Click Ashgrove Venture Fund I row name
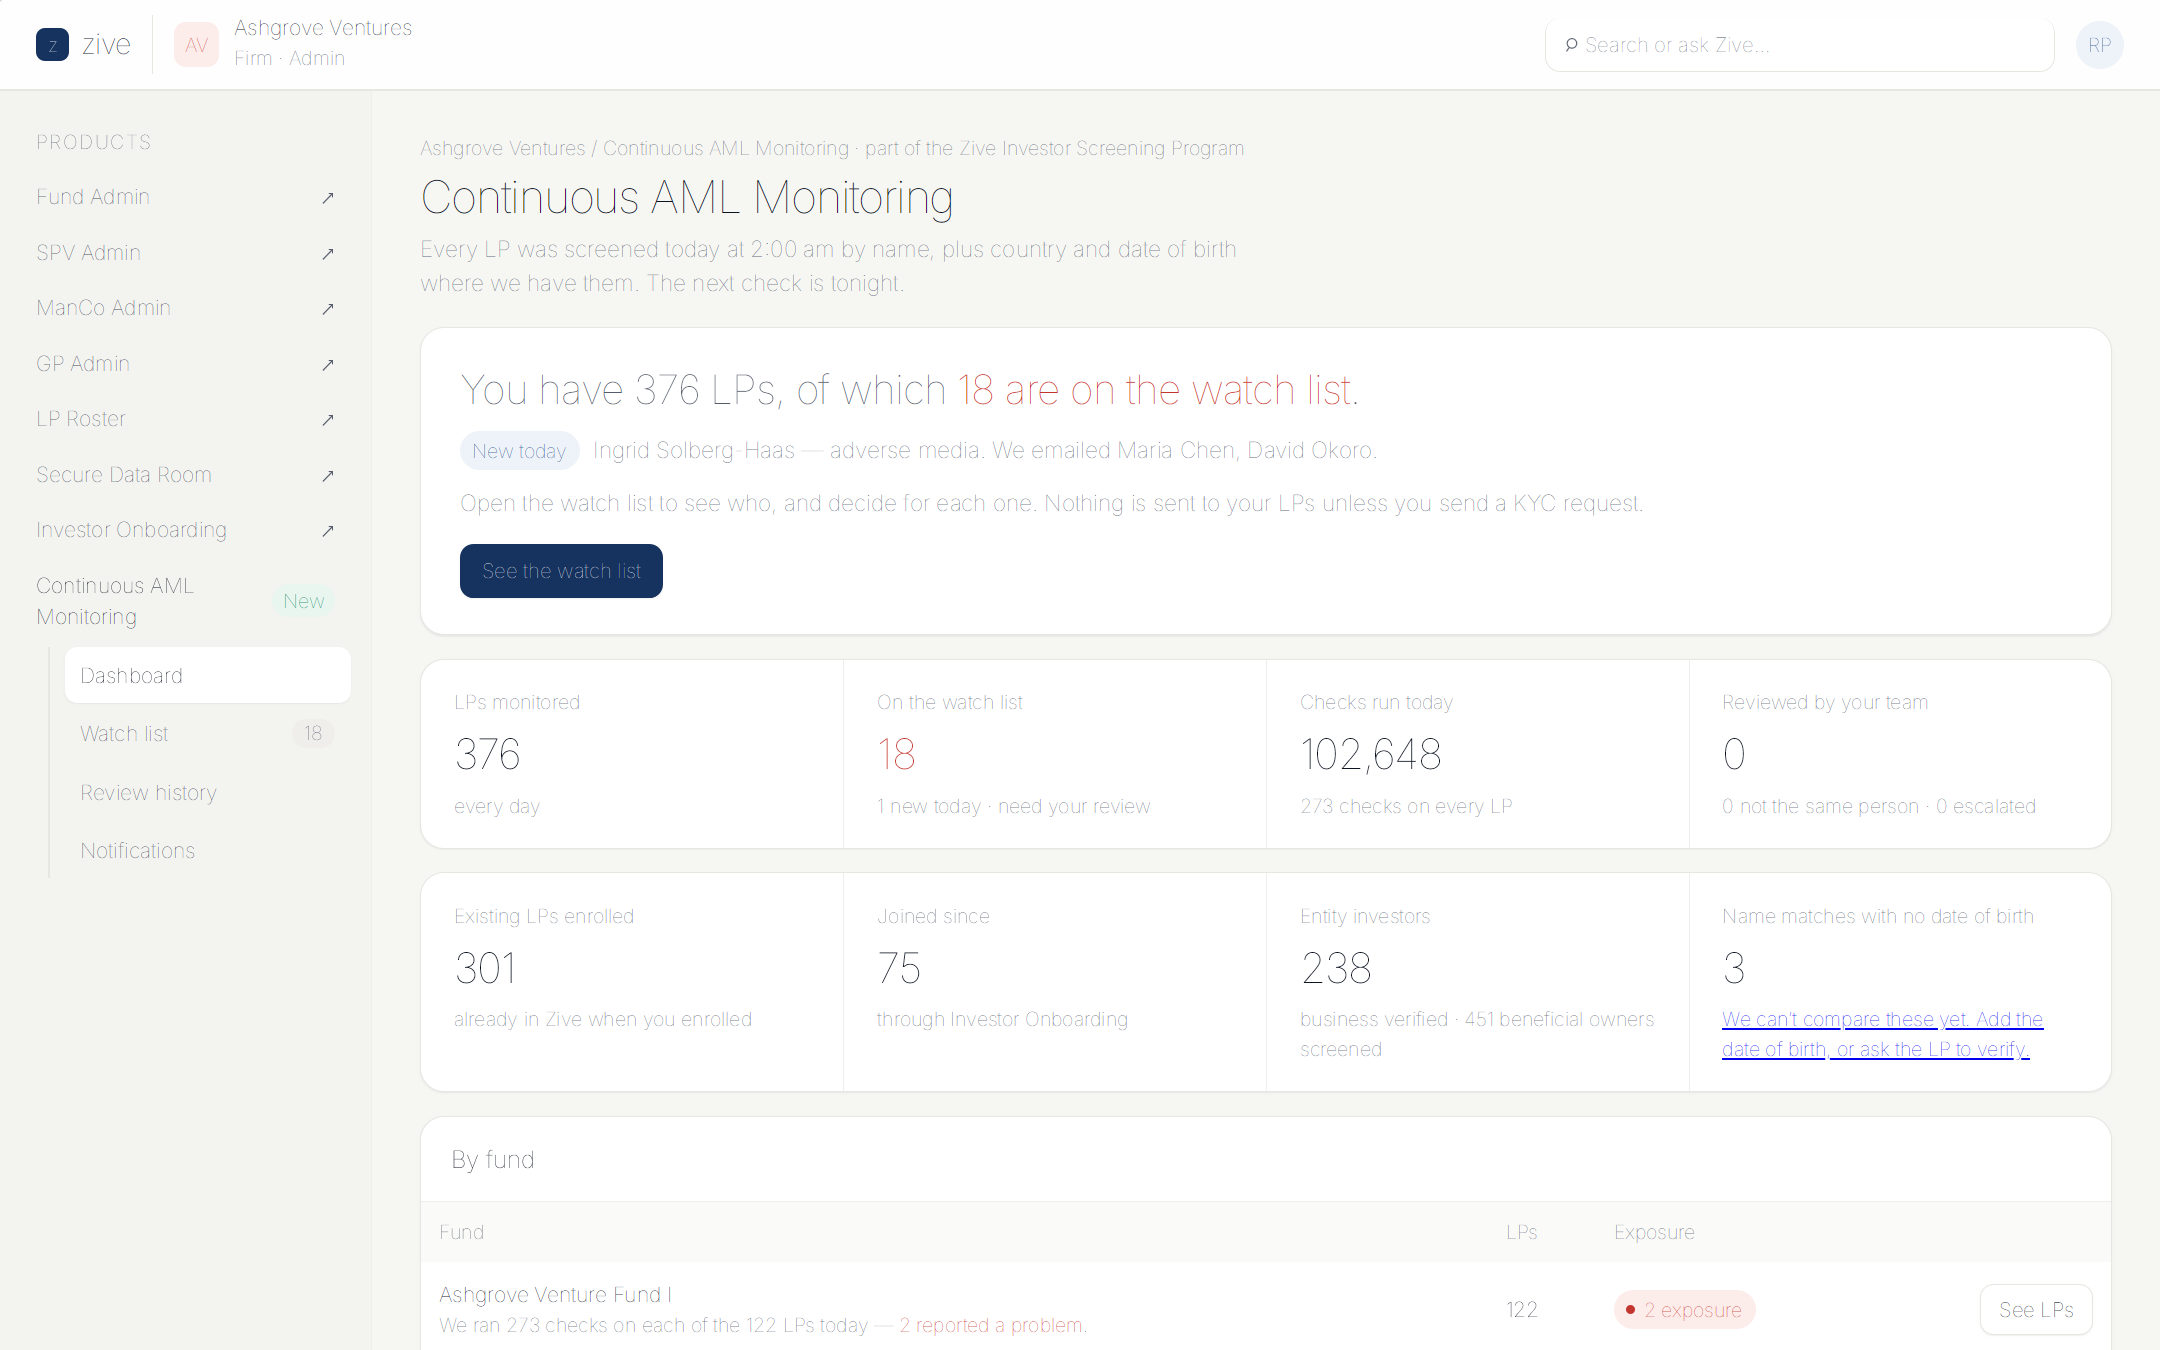 coord(555,1295)
